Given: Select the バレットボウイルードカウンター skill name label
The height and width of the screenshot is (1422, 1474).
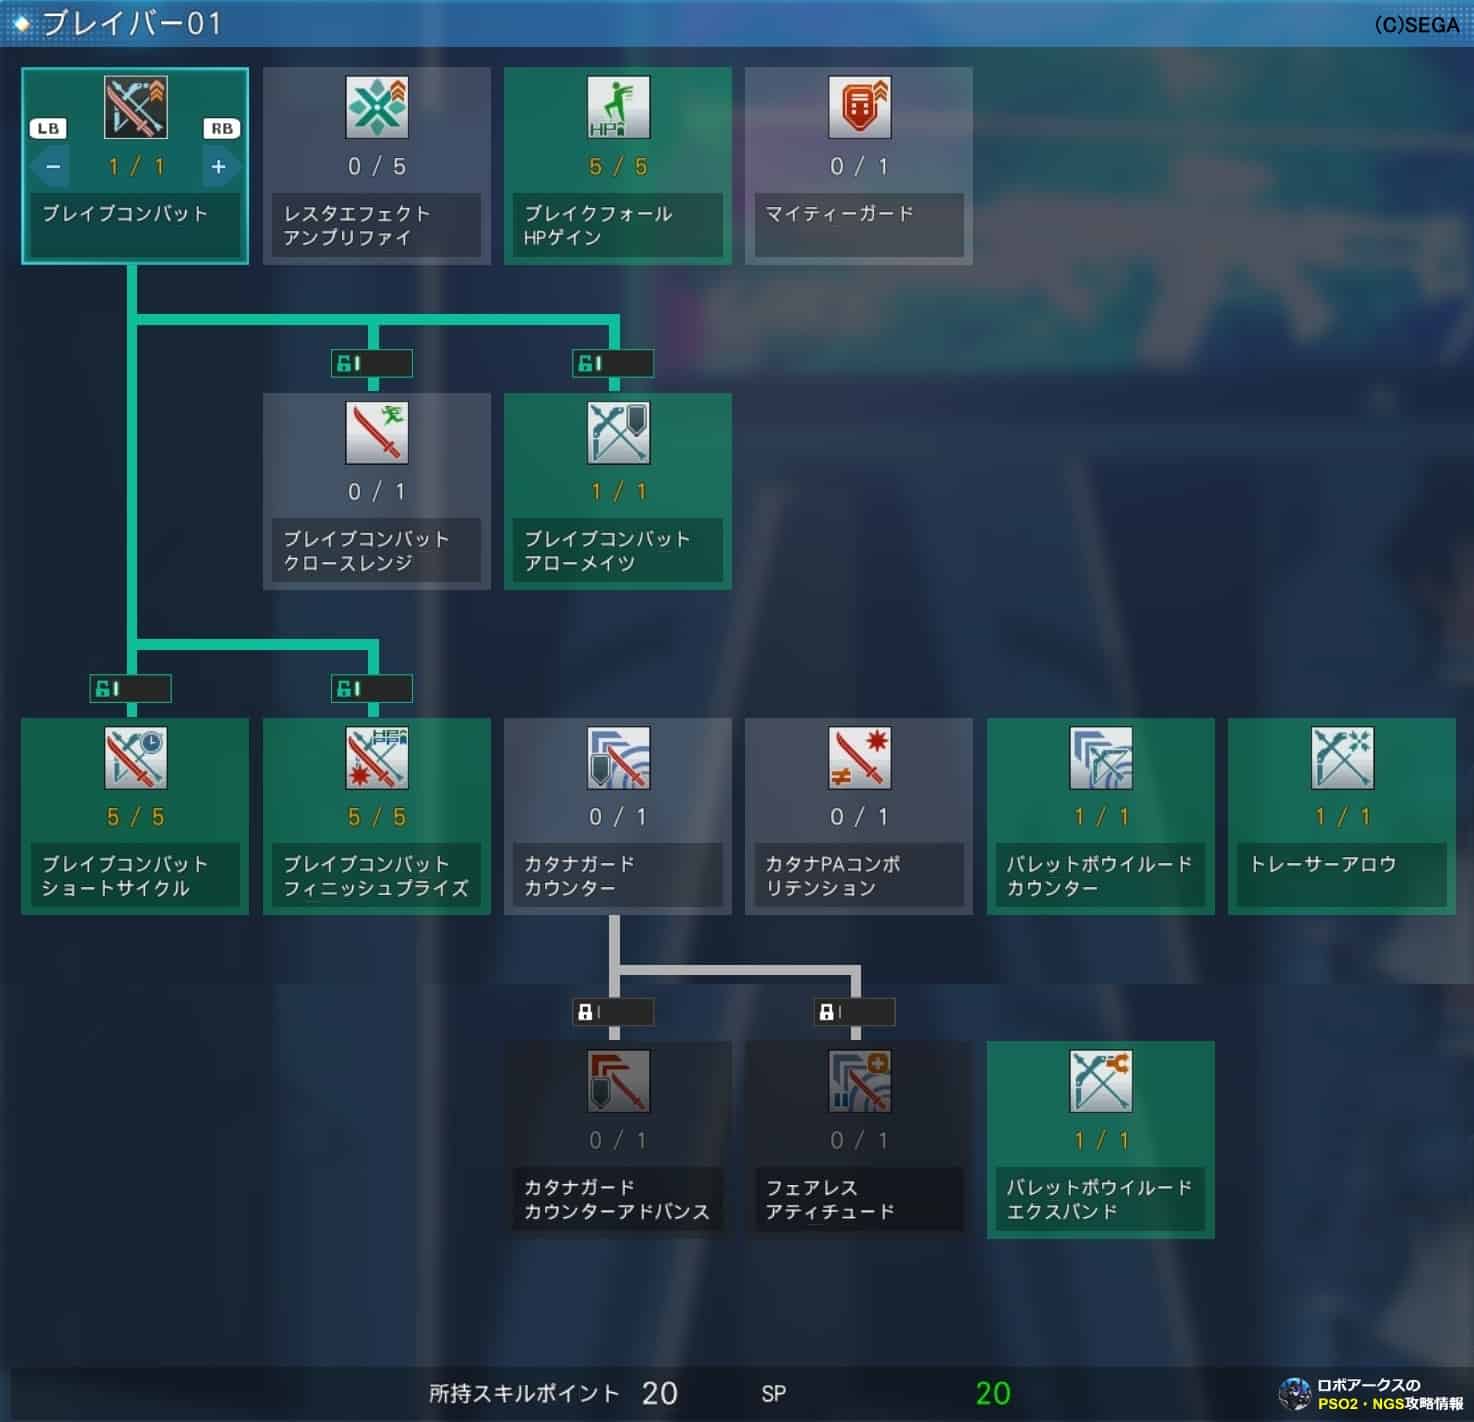Looking at the screenshot, I should [x=1100, y=876].
